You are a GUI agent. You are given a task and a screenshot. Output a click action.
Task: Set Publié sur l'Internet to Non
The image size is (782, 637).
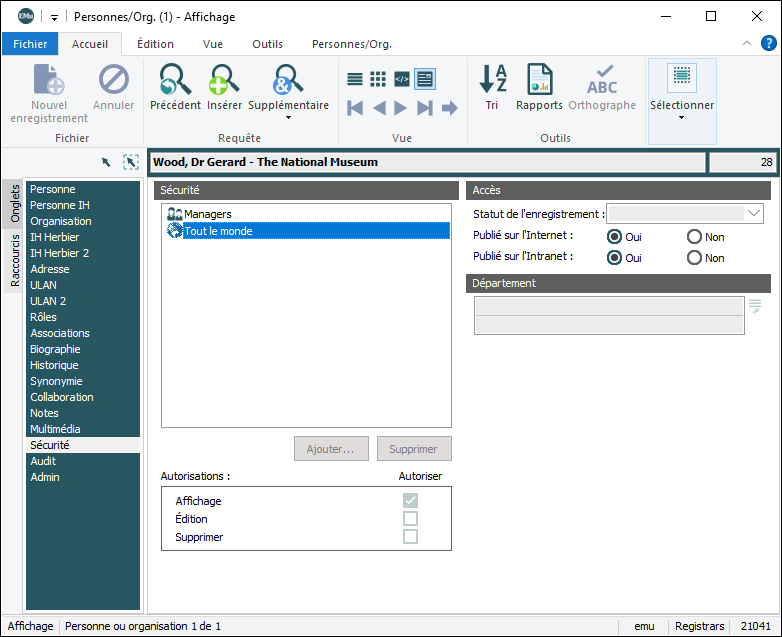point(694,237)
